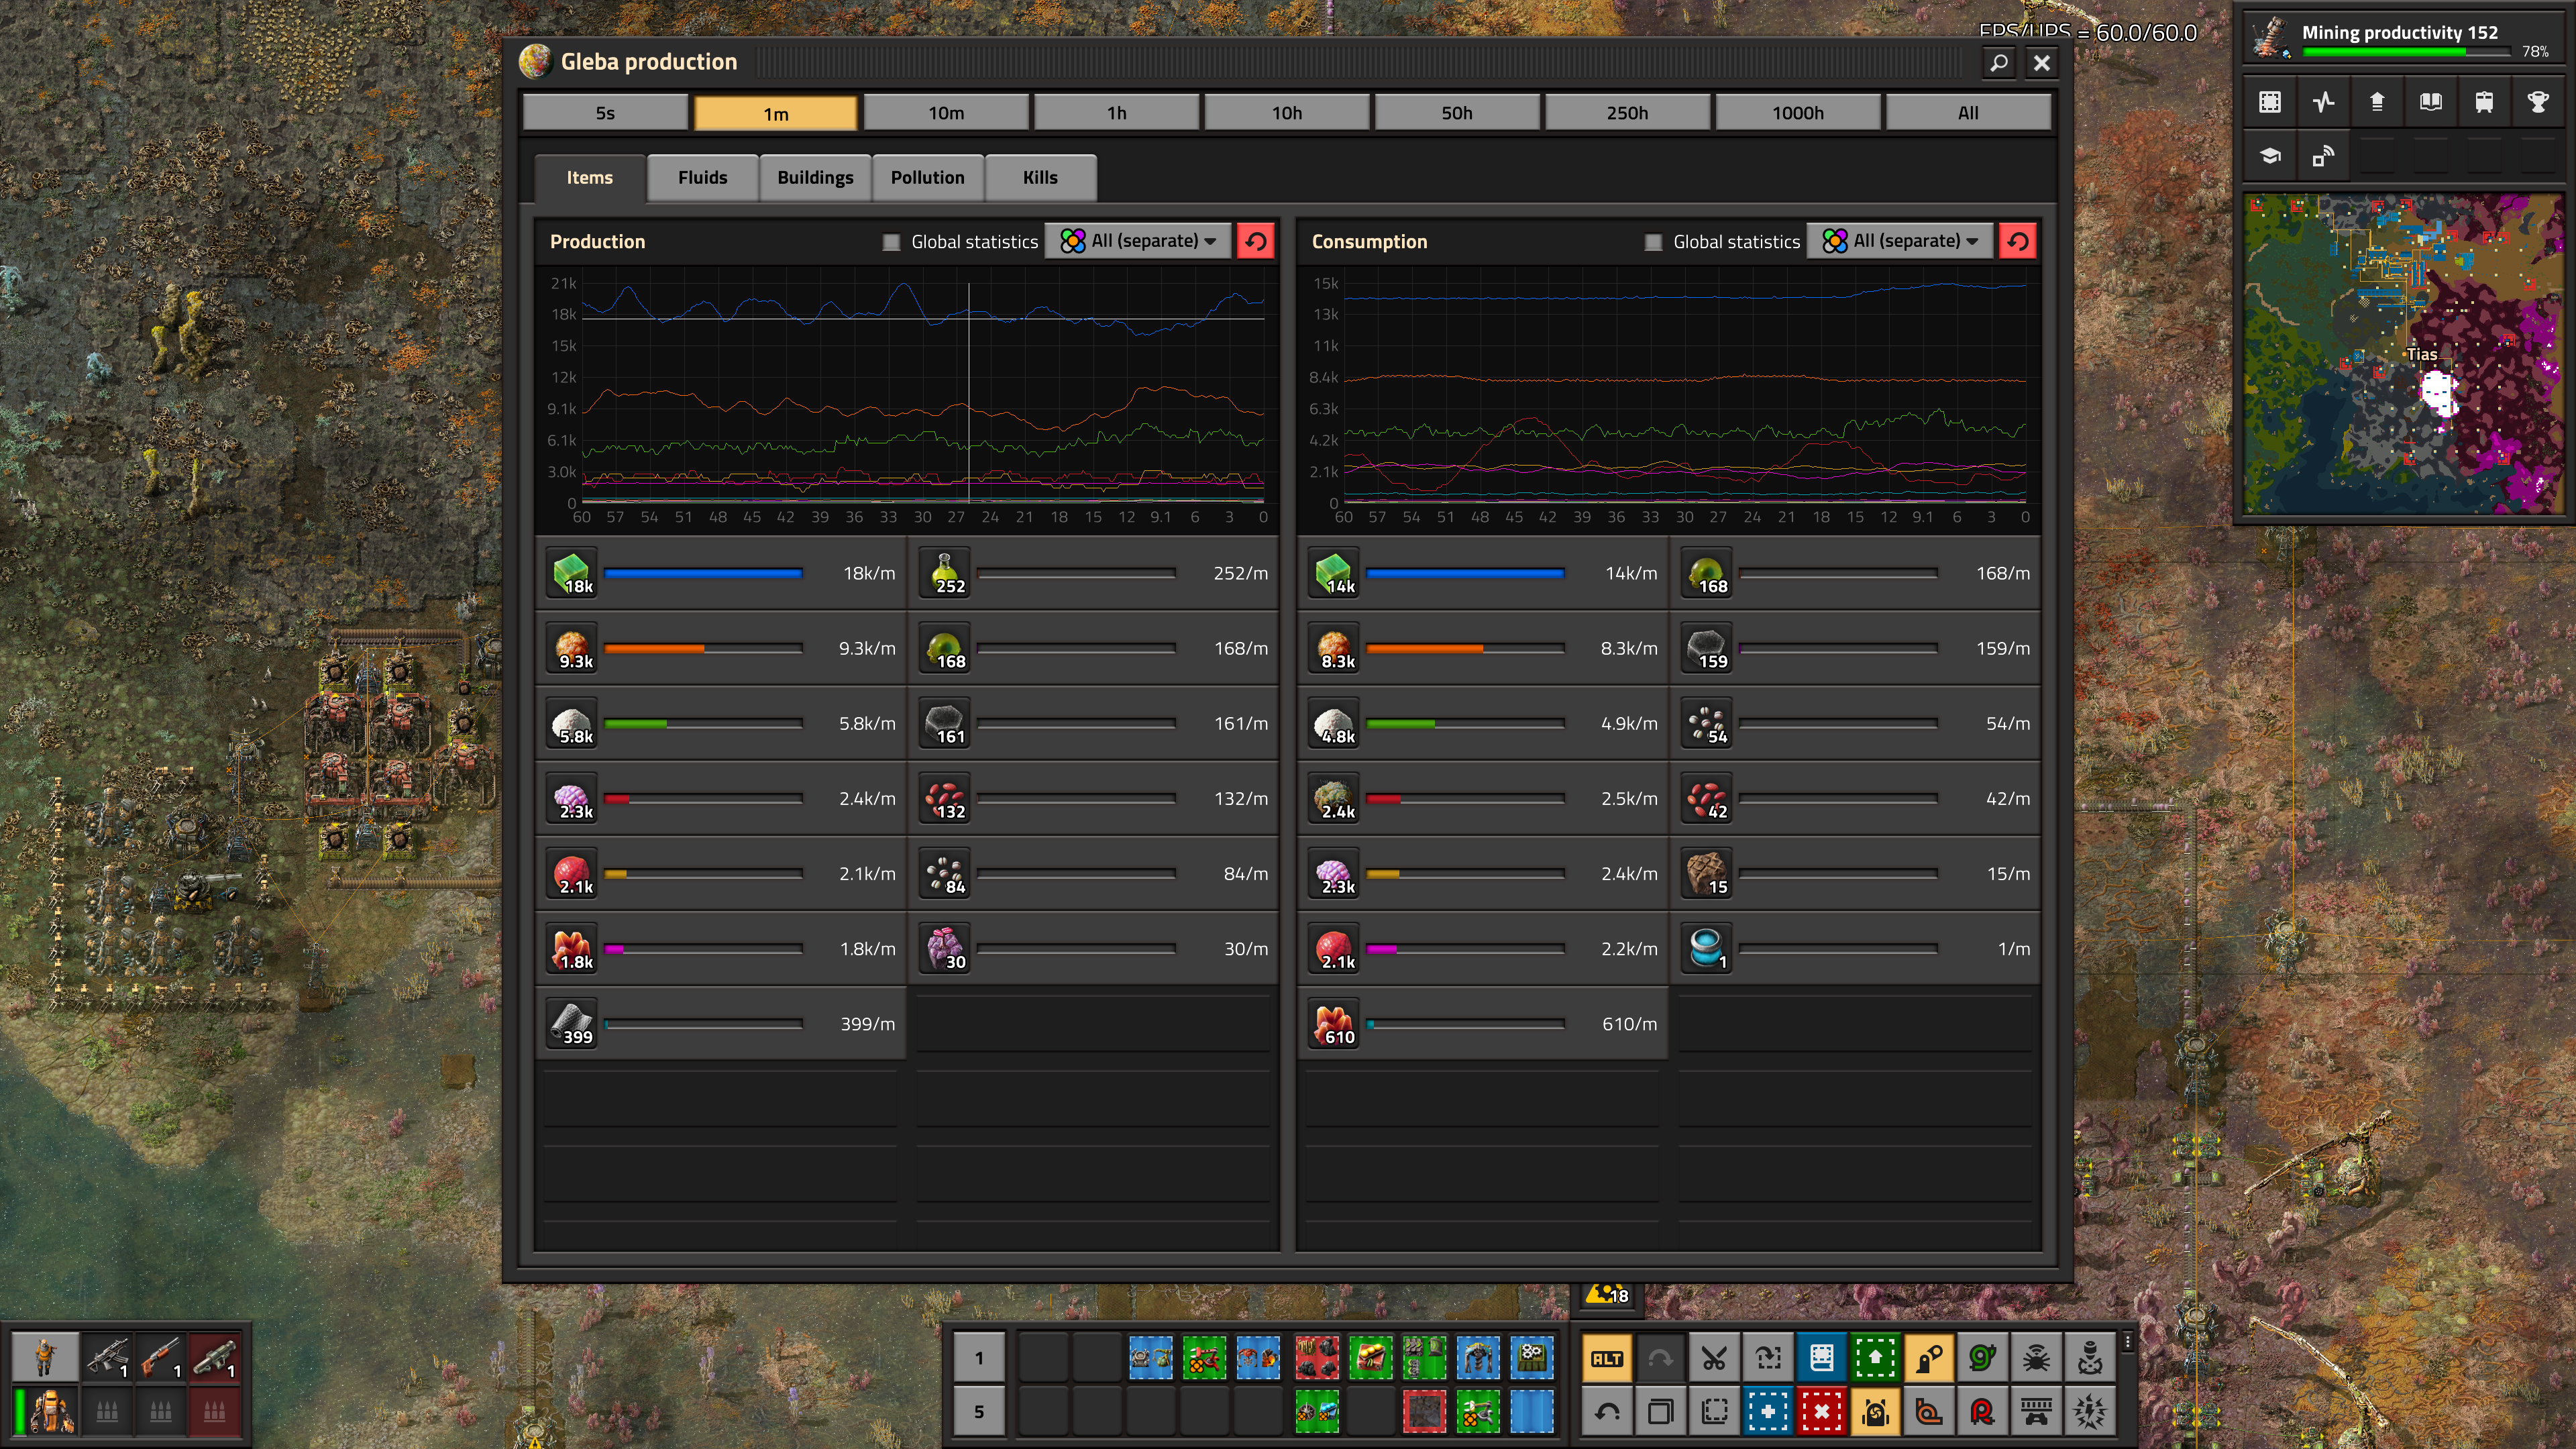Reset the Production graph with red button

(1256, 241)
